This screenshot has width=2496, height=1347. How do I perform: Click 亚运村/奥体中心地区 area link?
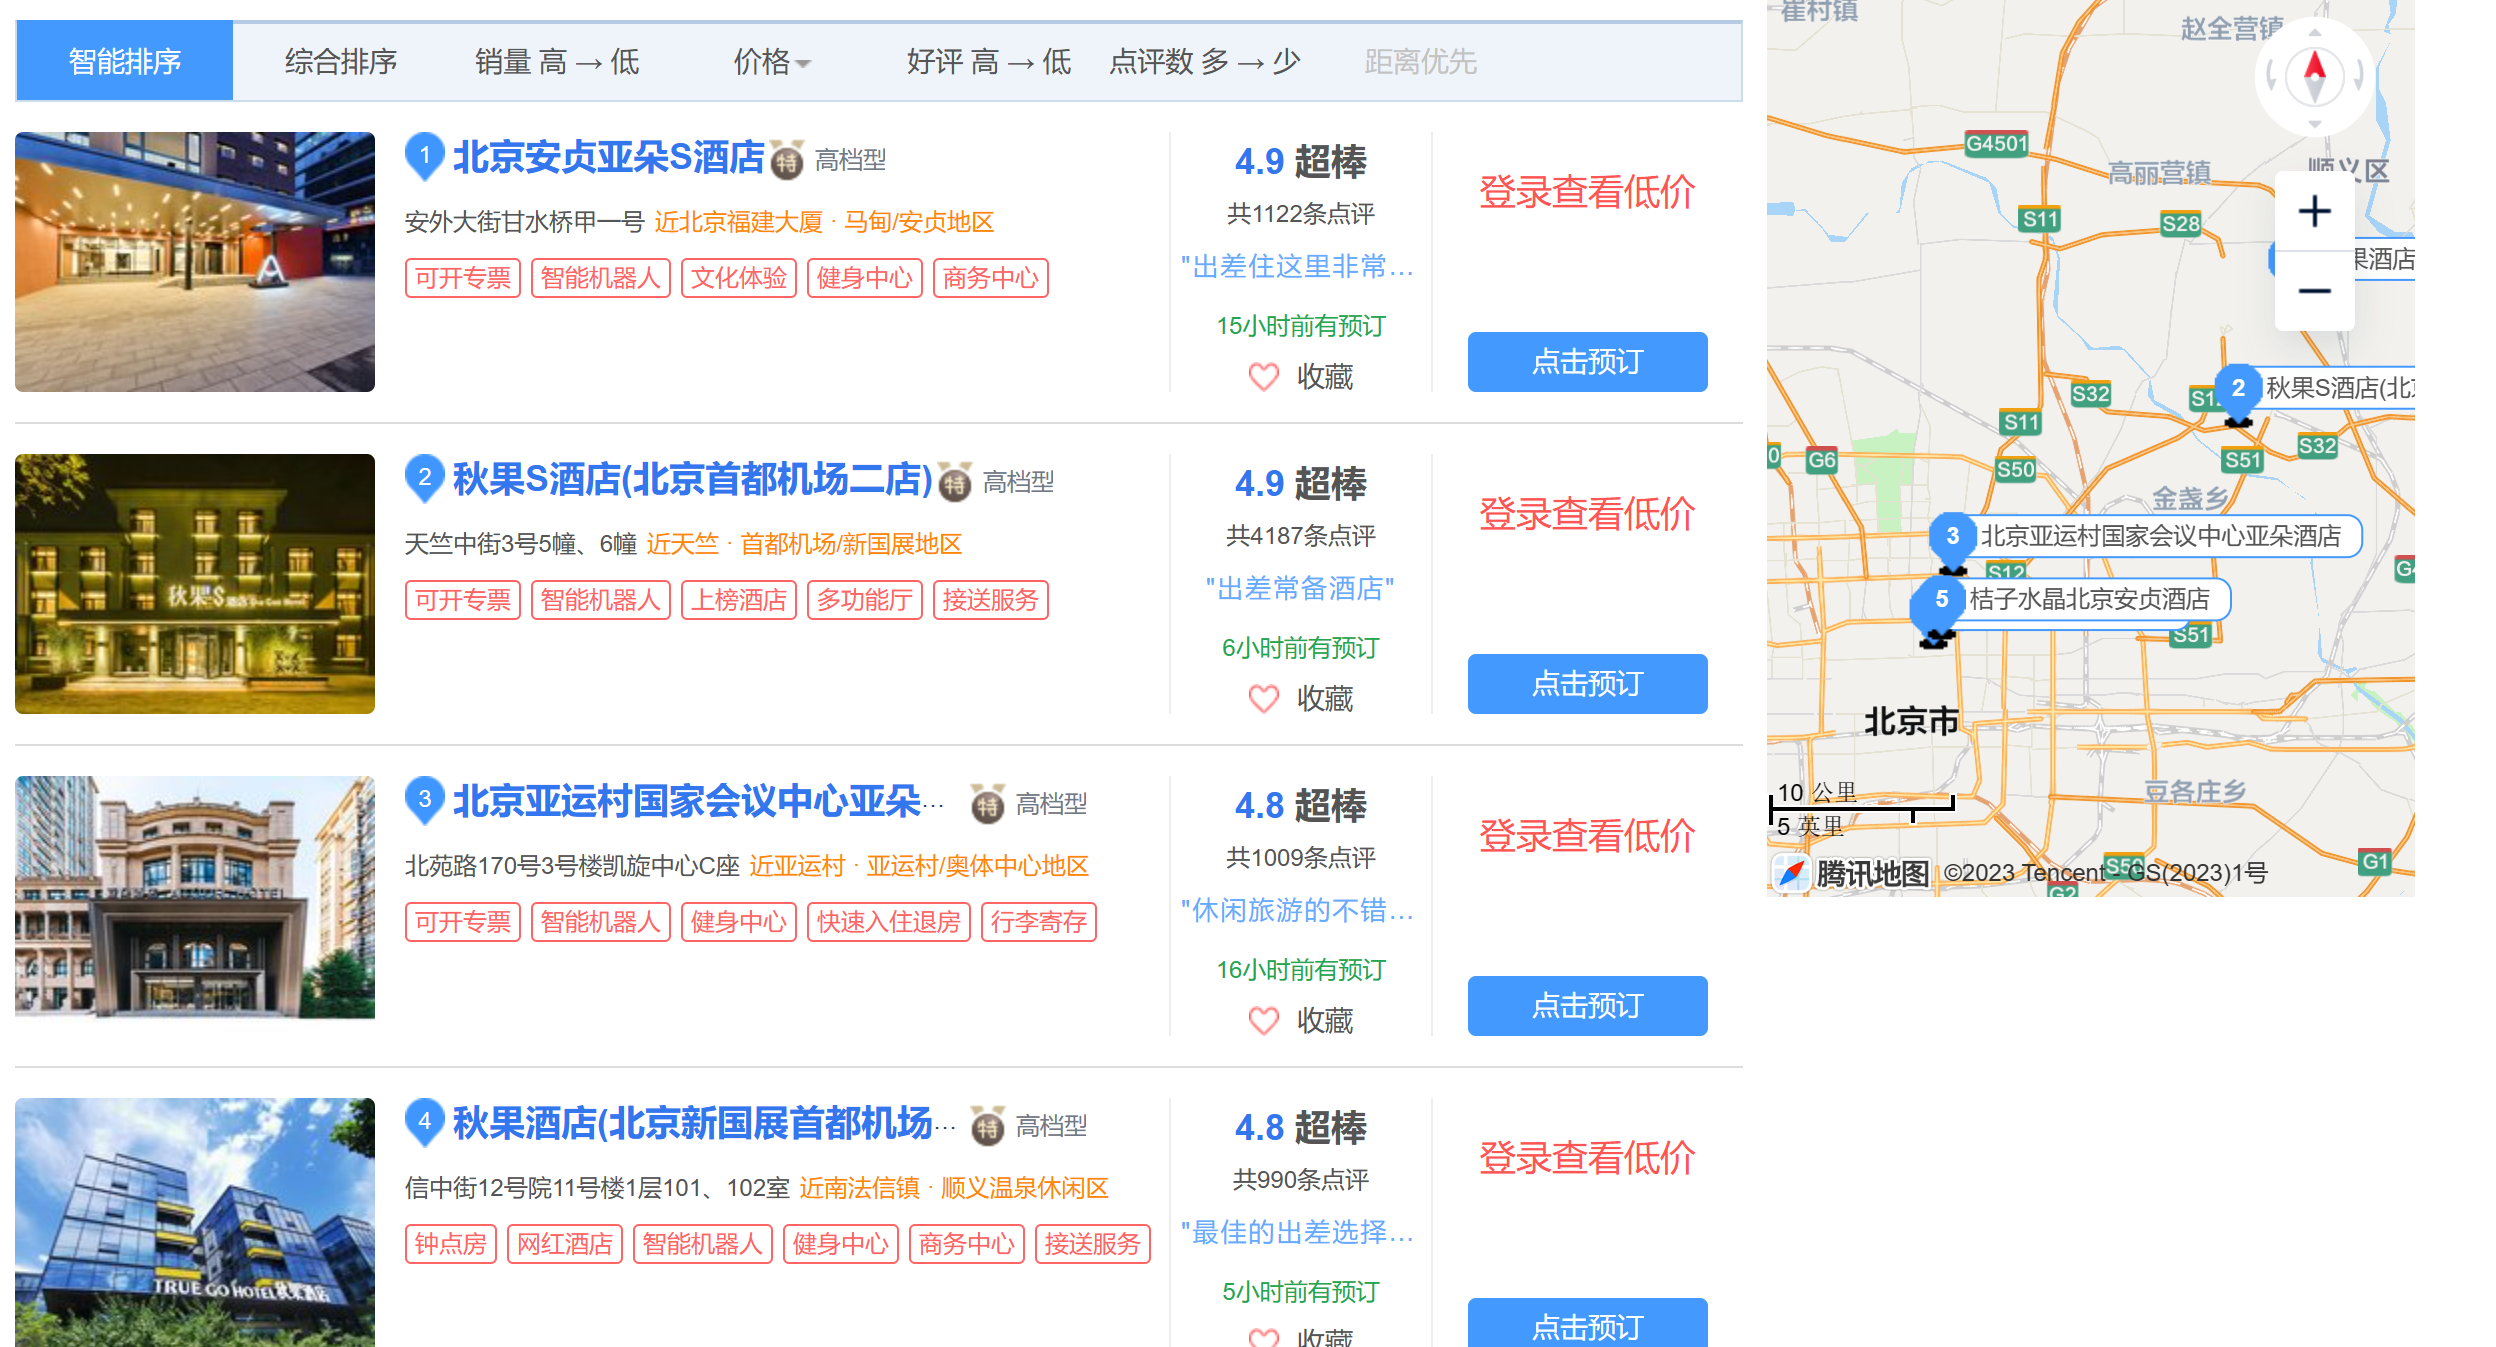tap(977, 866)
